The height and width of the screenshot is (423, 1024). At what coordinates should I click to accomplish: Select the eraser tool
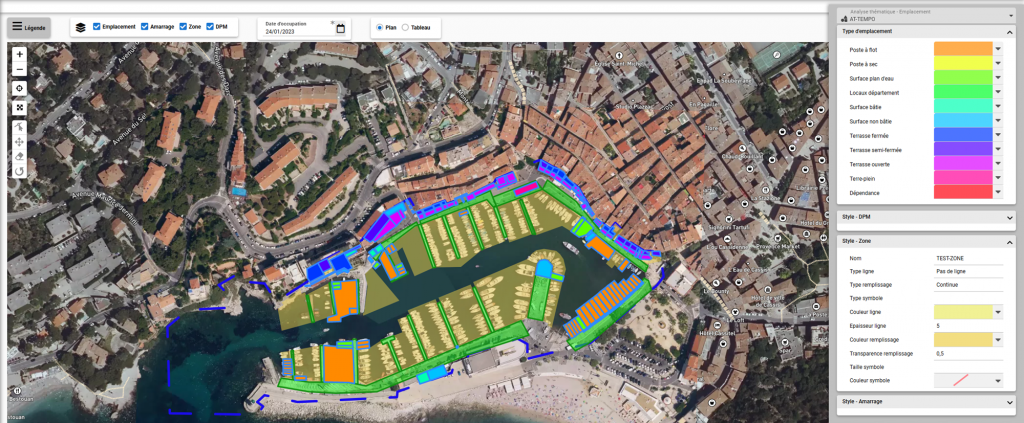coord(20,157)
